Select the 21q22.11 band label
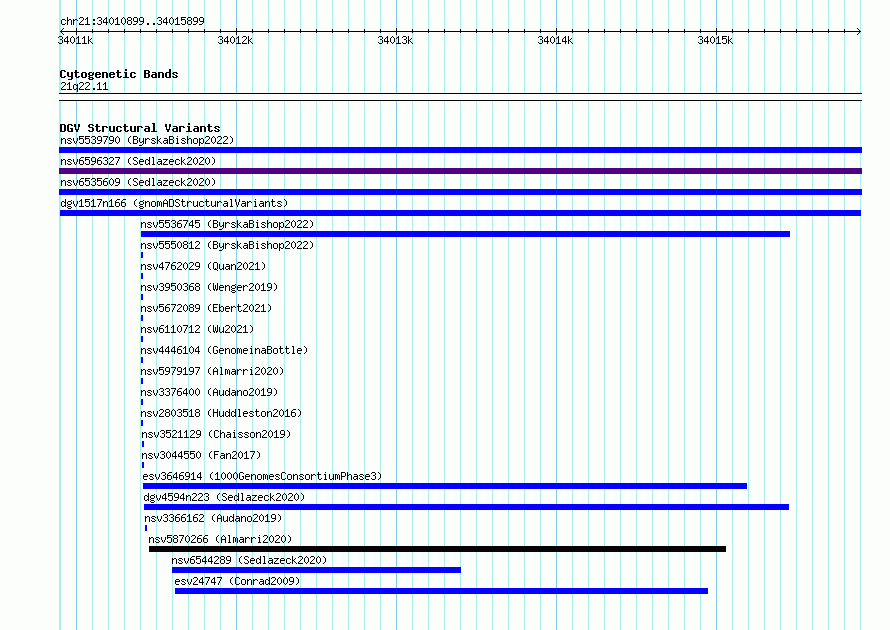This screenshot has height=630, width=890. [x=84, y=86]
